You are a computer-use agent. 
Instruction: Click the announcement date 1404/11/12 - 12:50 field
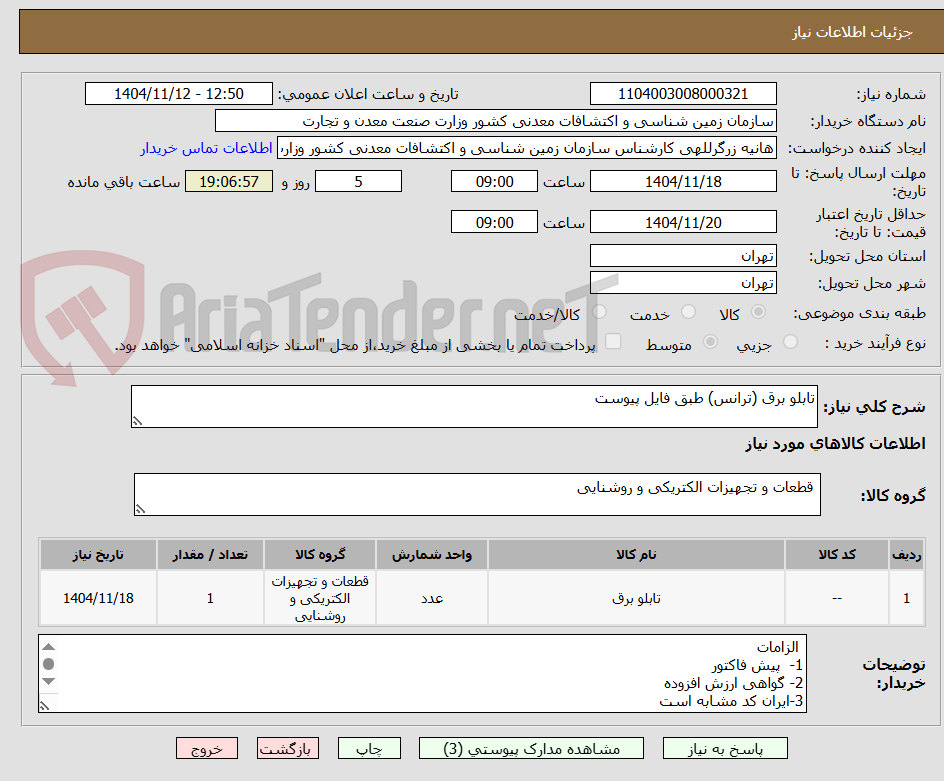pyautogui.click(x=179, y=94)
